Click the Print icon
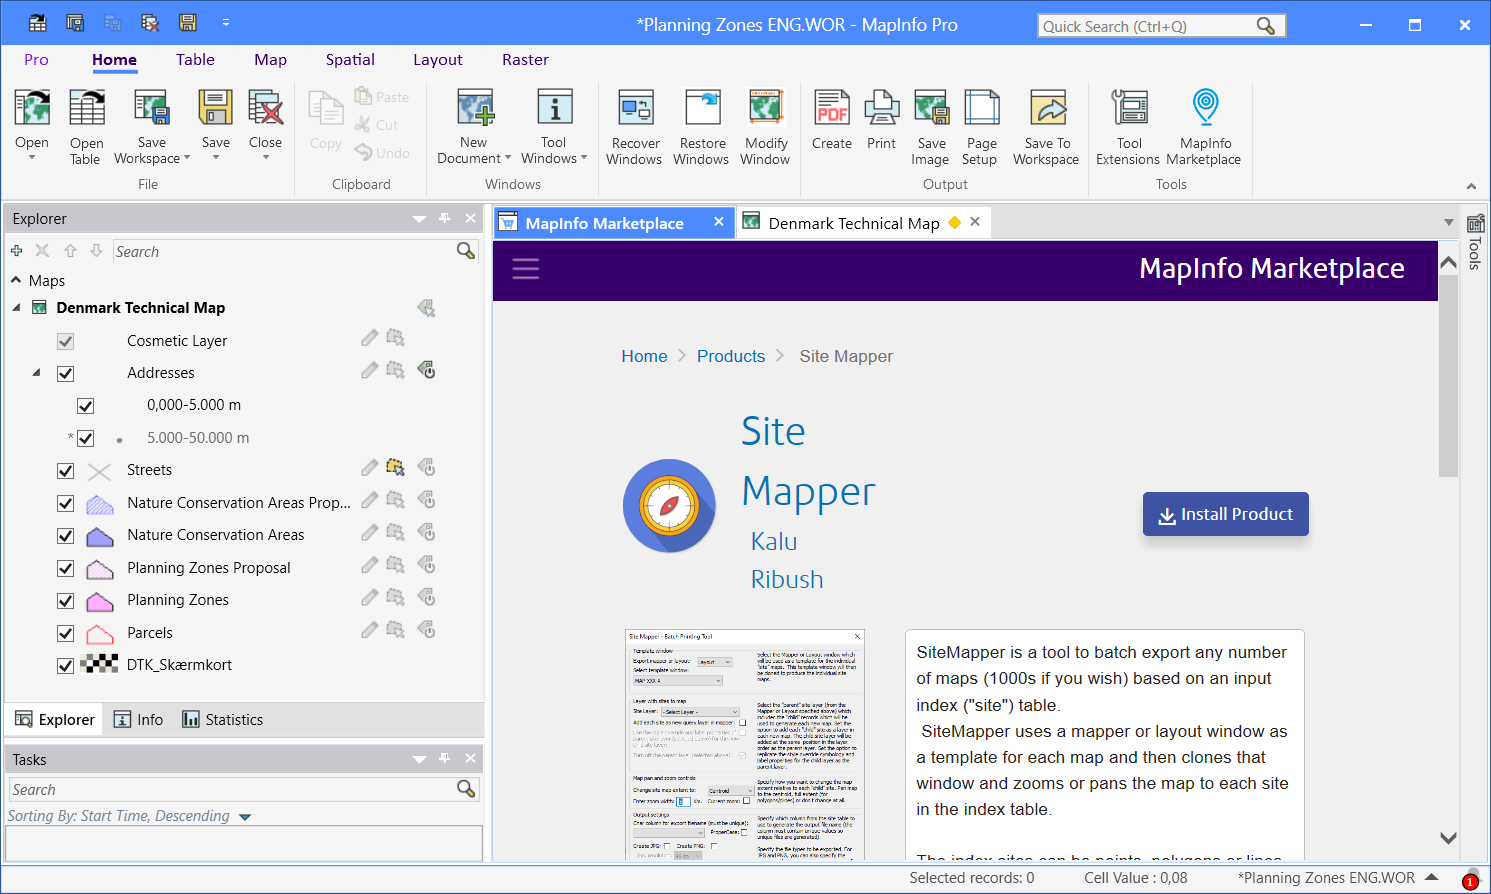This screenshot has height=894, width=1491. (x=881, y=108)
